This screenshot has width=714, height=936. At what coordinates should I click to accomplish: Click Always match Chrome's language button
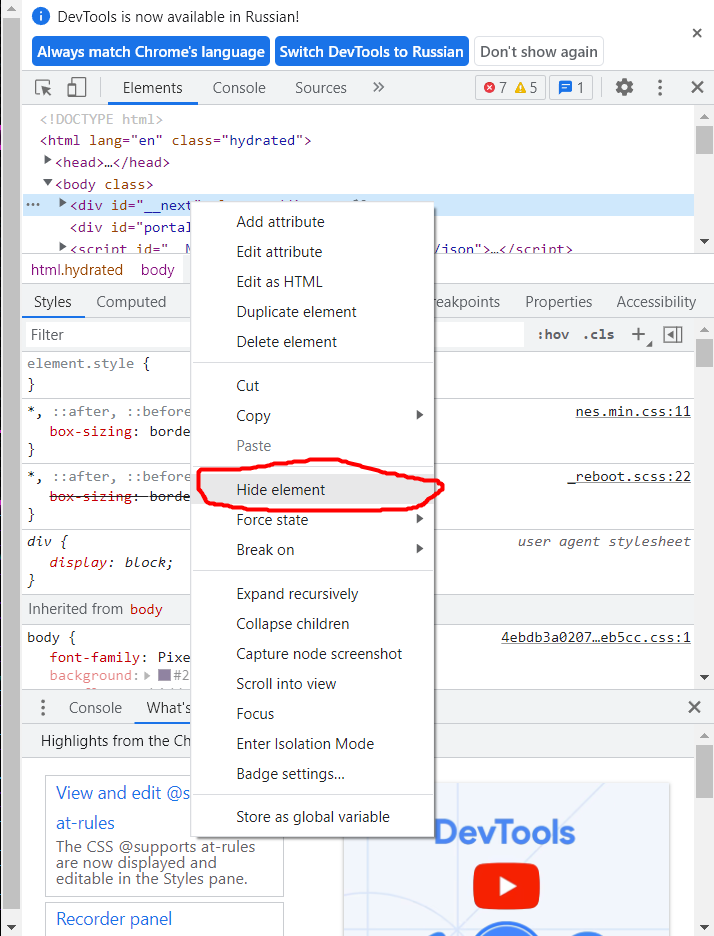(x=151, y=52)
